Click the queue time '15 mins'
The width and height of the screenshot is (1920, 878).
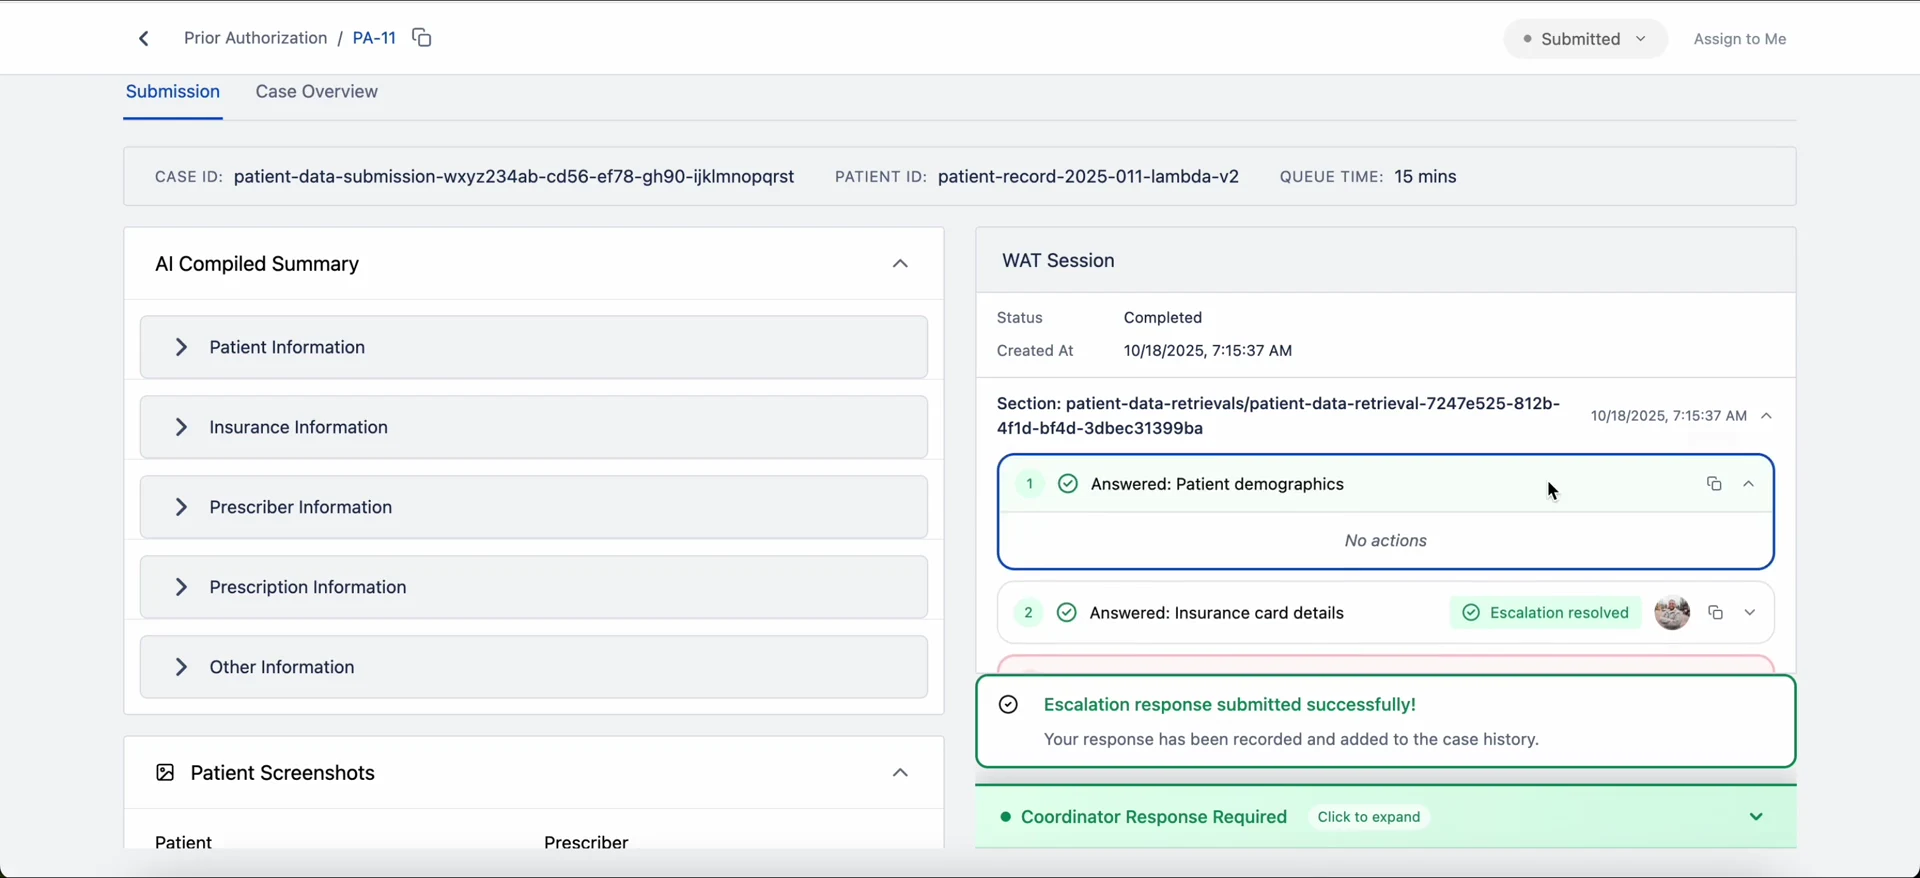(1425, 177)
